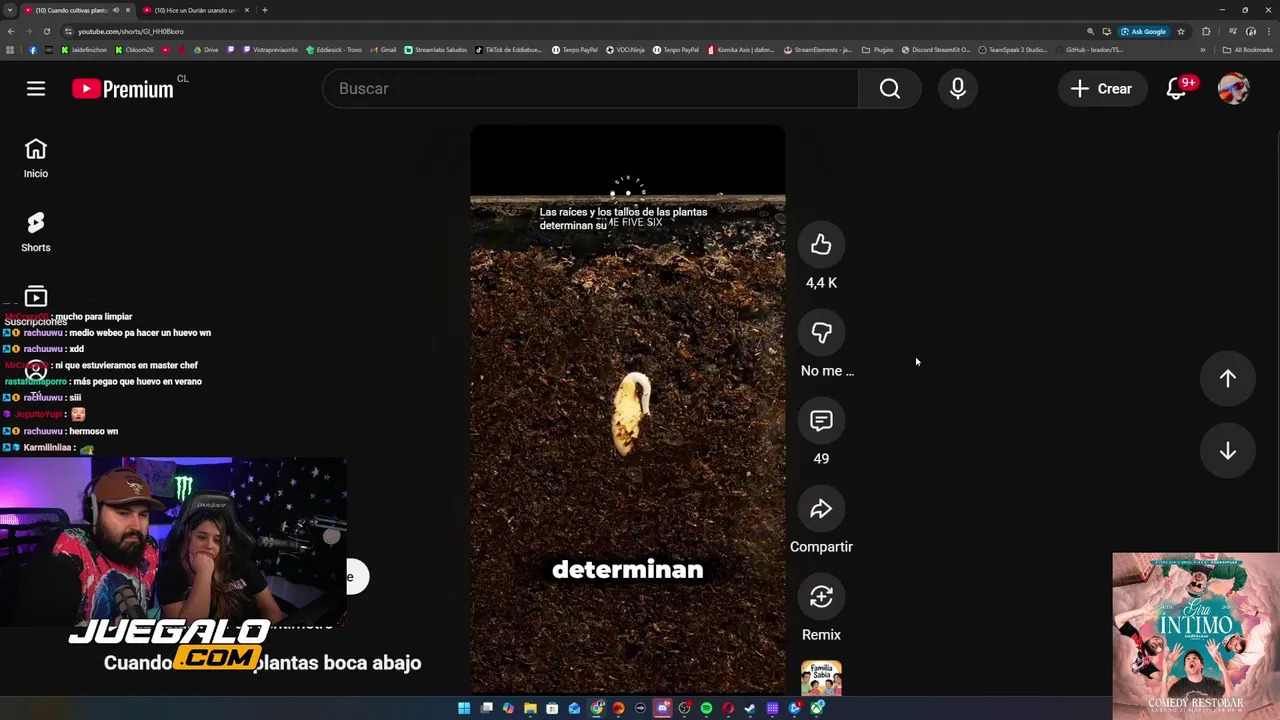Reload the page
1280x720 pixels.
[x=46, y=31]
